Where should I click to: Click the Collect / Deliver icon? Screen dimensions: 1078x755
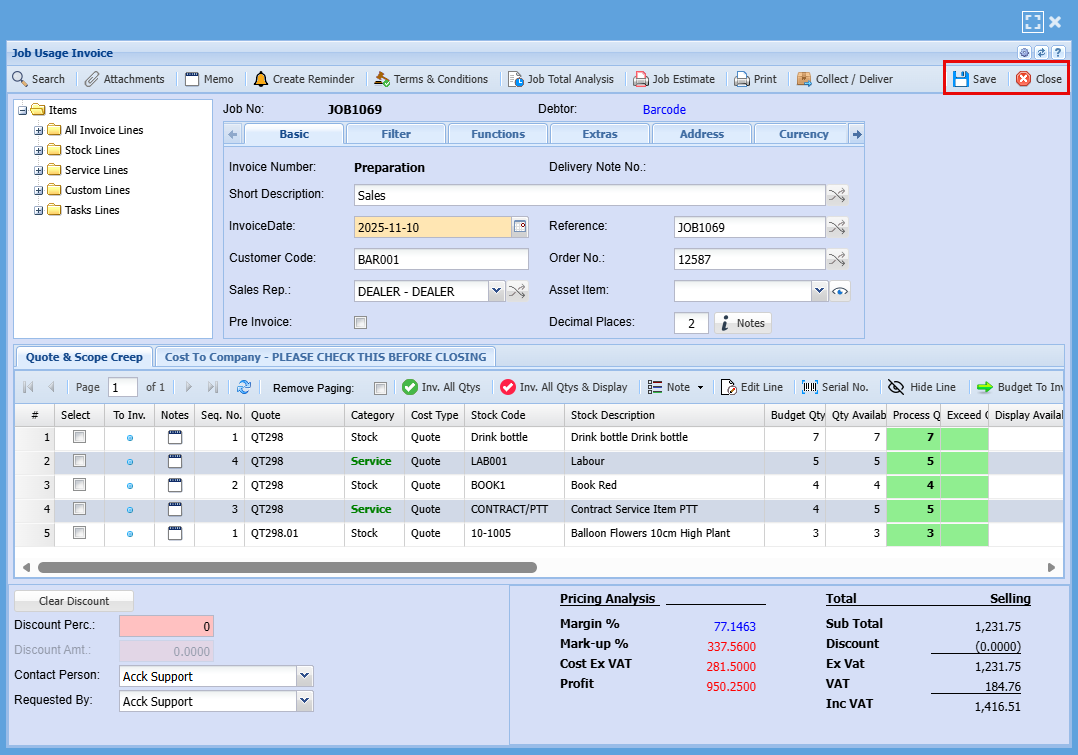(804, 79)
